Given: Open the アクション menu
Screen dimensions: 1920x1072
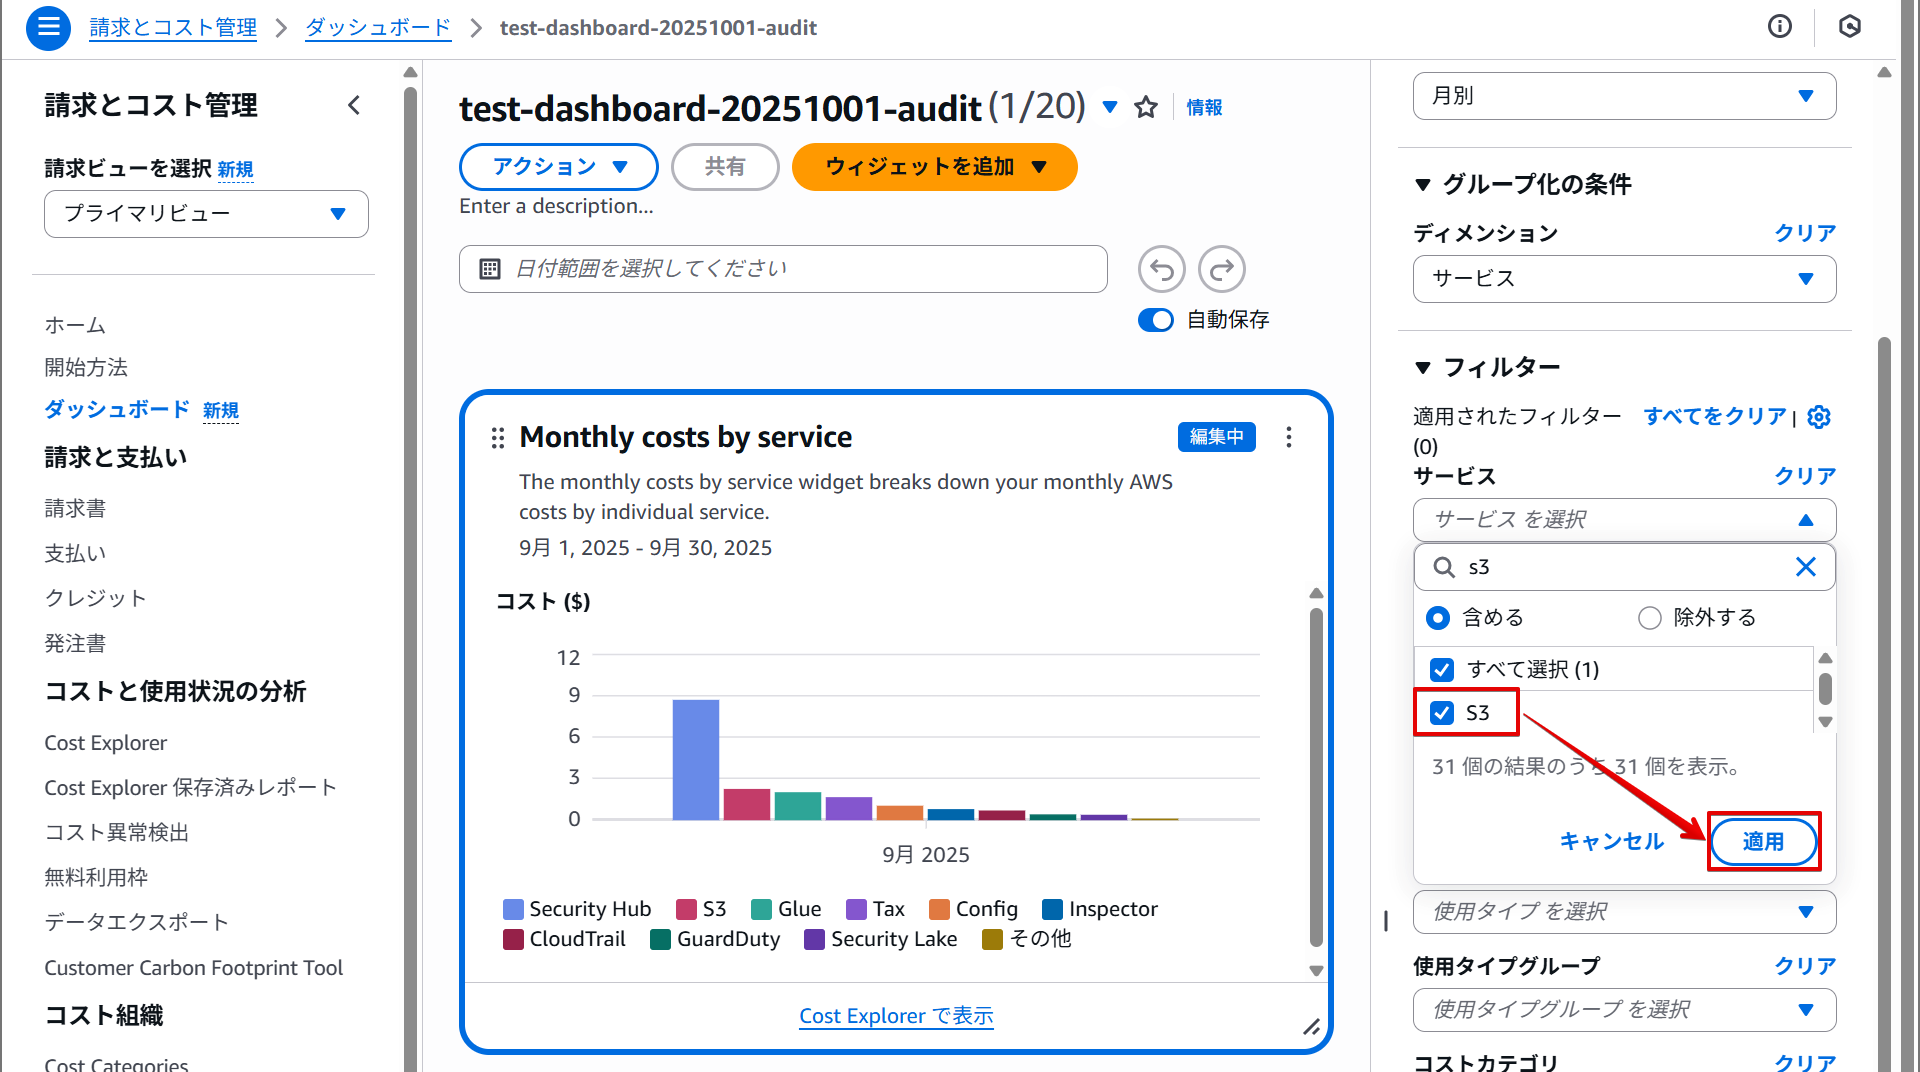Looking at the screenshot, I should pos(558,167).
